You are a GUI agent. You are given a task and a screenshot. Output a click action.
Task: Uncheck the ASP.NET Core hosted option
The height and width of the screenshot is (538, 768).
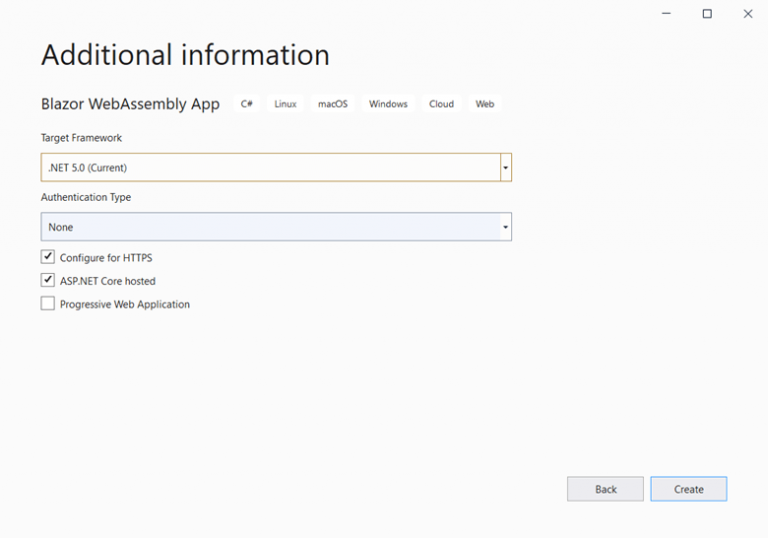click(48, 281)
